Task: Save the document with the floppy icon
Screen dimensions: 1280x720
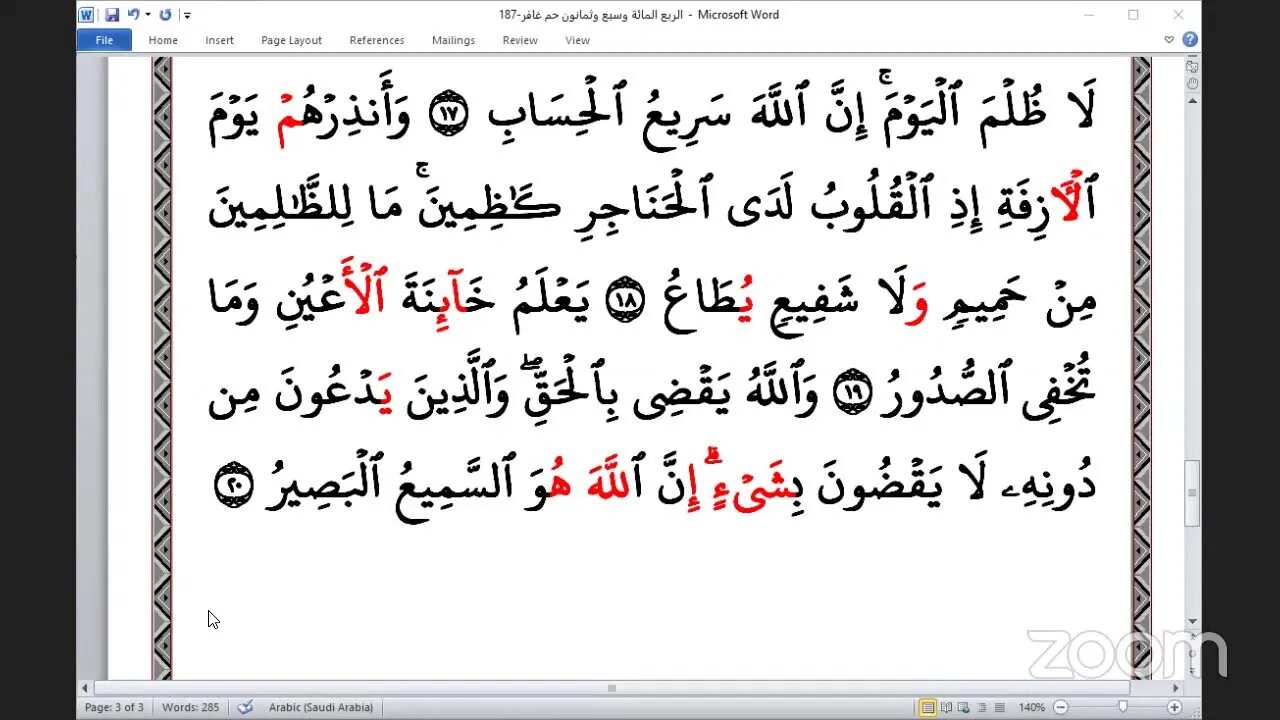Action: [112, 15]
